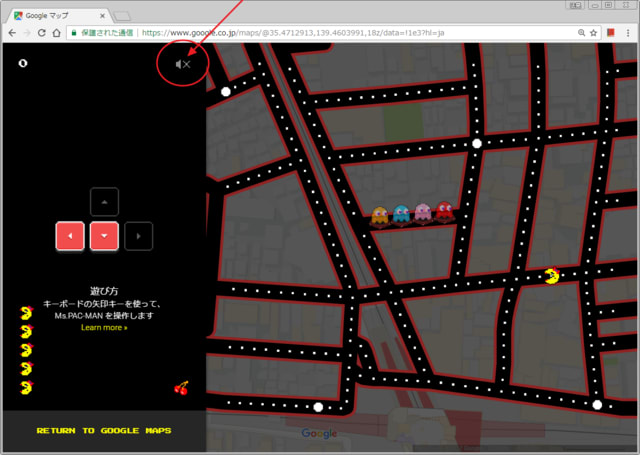Click the pink ghost on the map

coord(424,213)
